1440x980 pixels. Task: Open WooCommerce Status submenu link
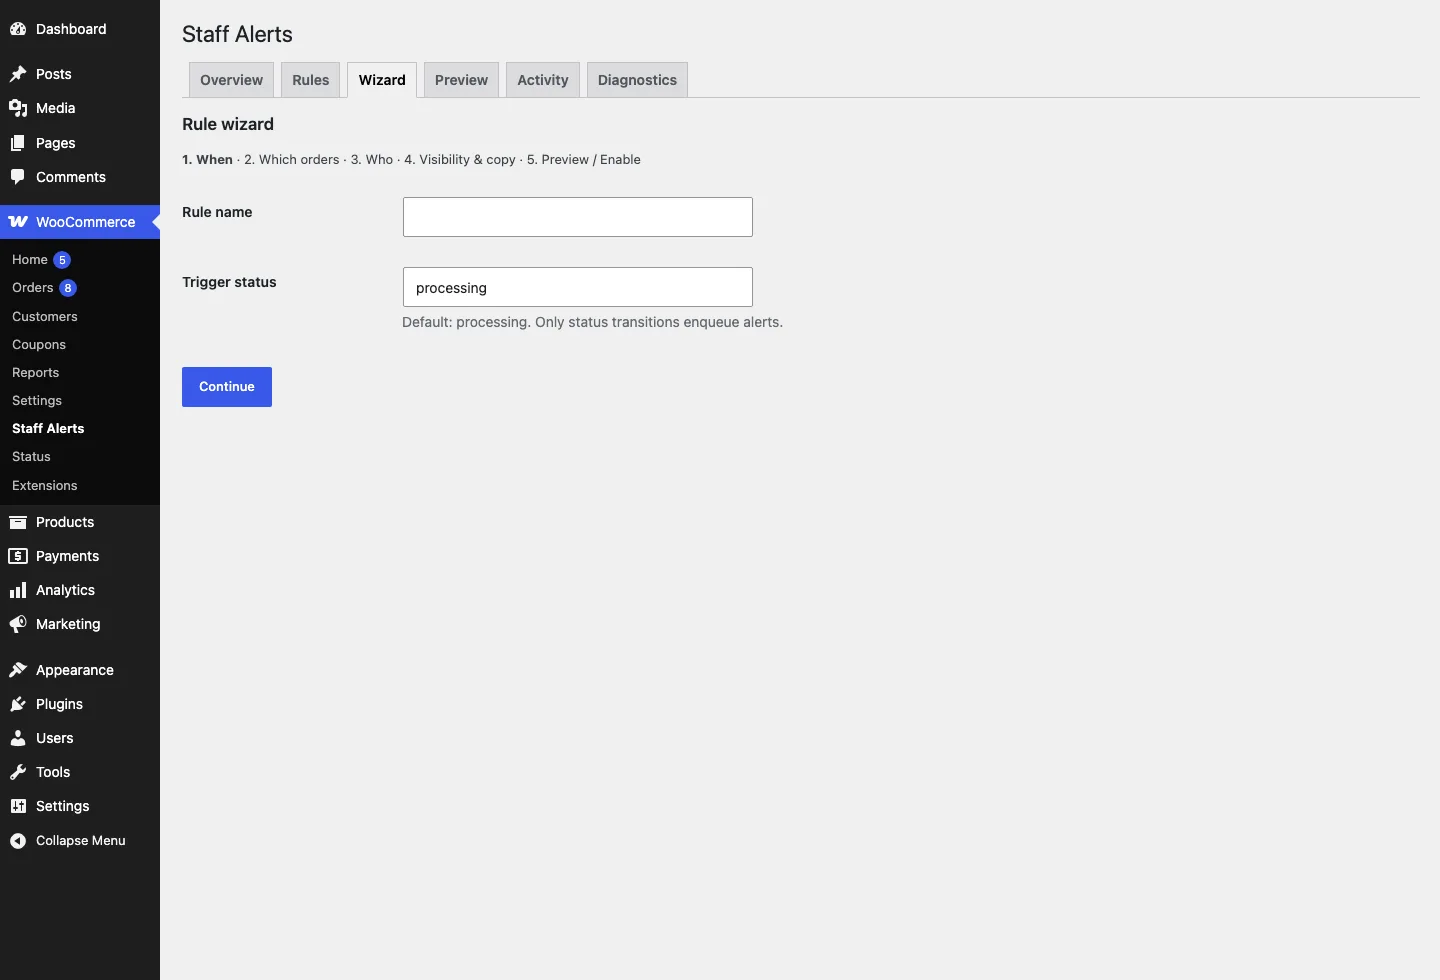tap(31, 456)
